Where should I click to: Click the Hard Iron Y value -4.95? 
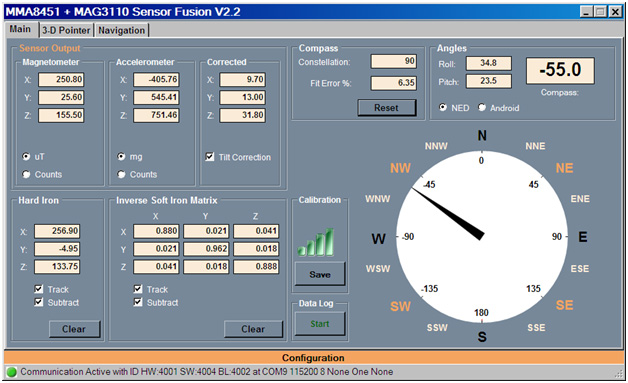tap(57, 249)
